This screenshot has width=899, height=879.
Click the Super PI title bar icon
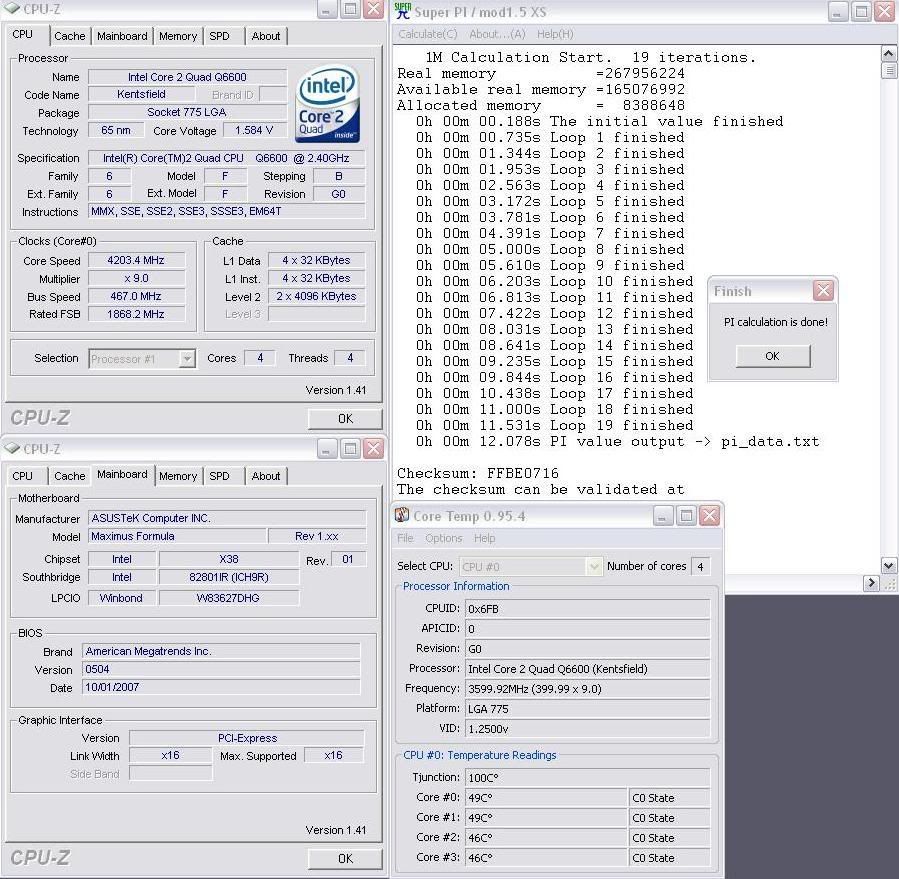tap(403, 11)
